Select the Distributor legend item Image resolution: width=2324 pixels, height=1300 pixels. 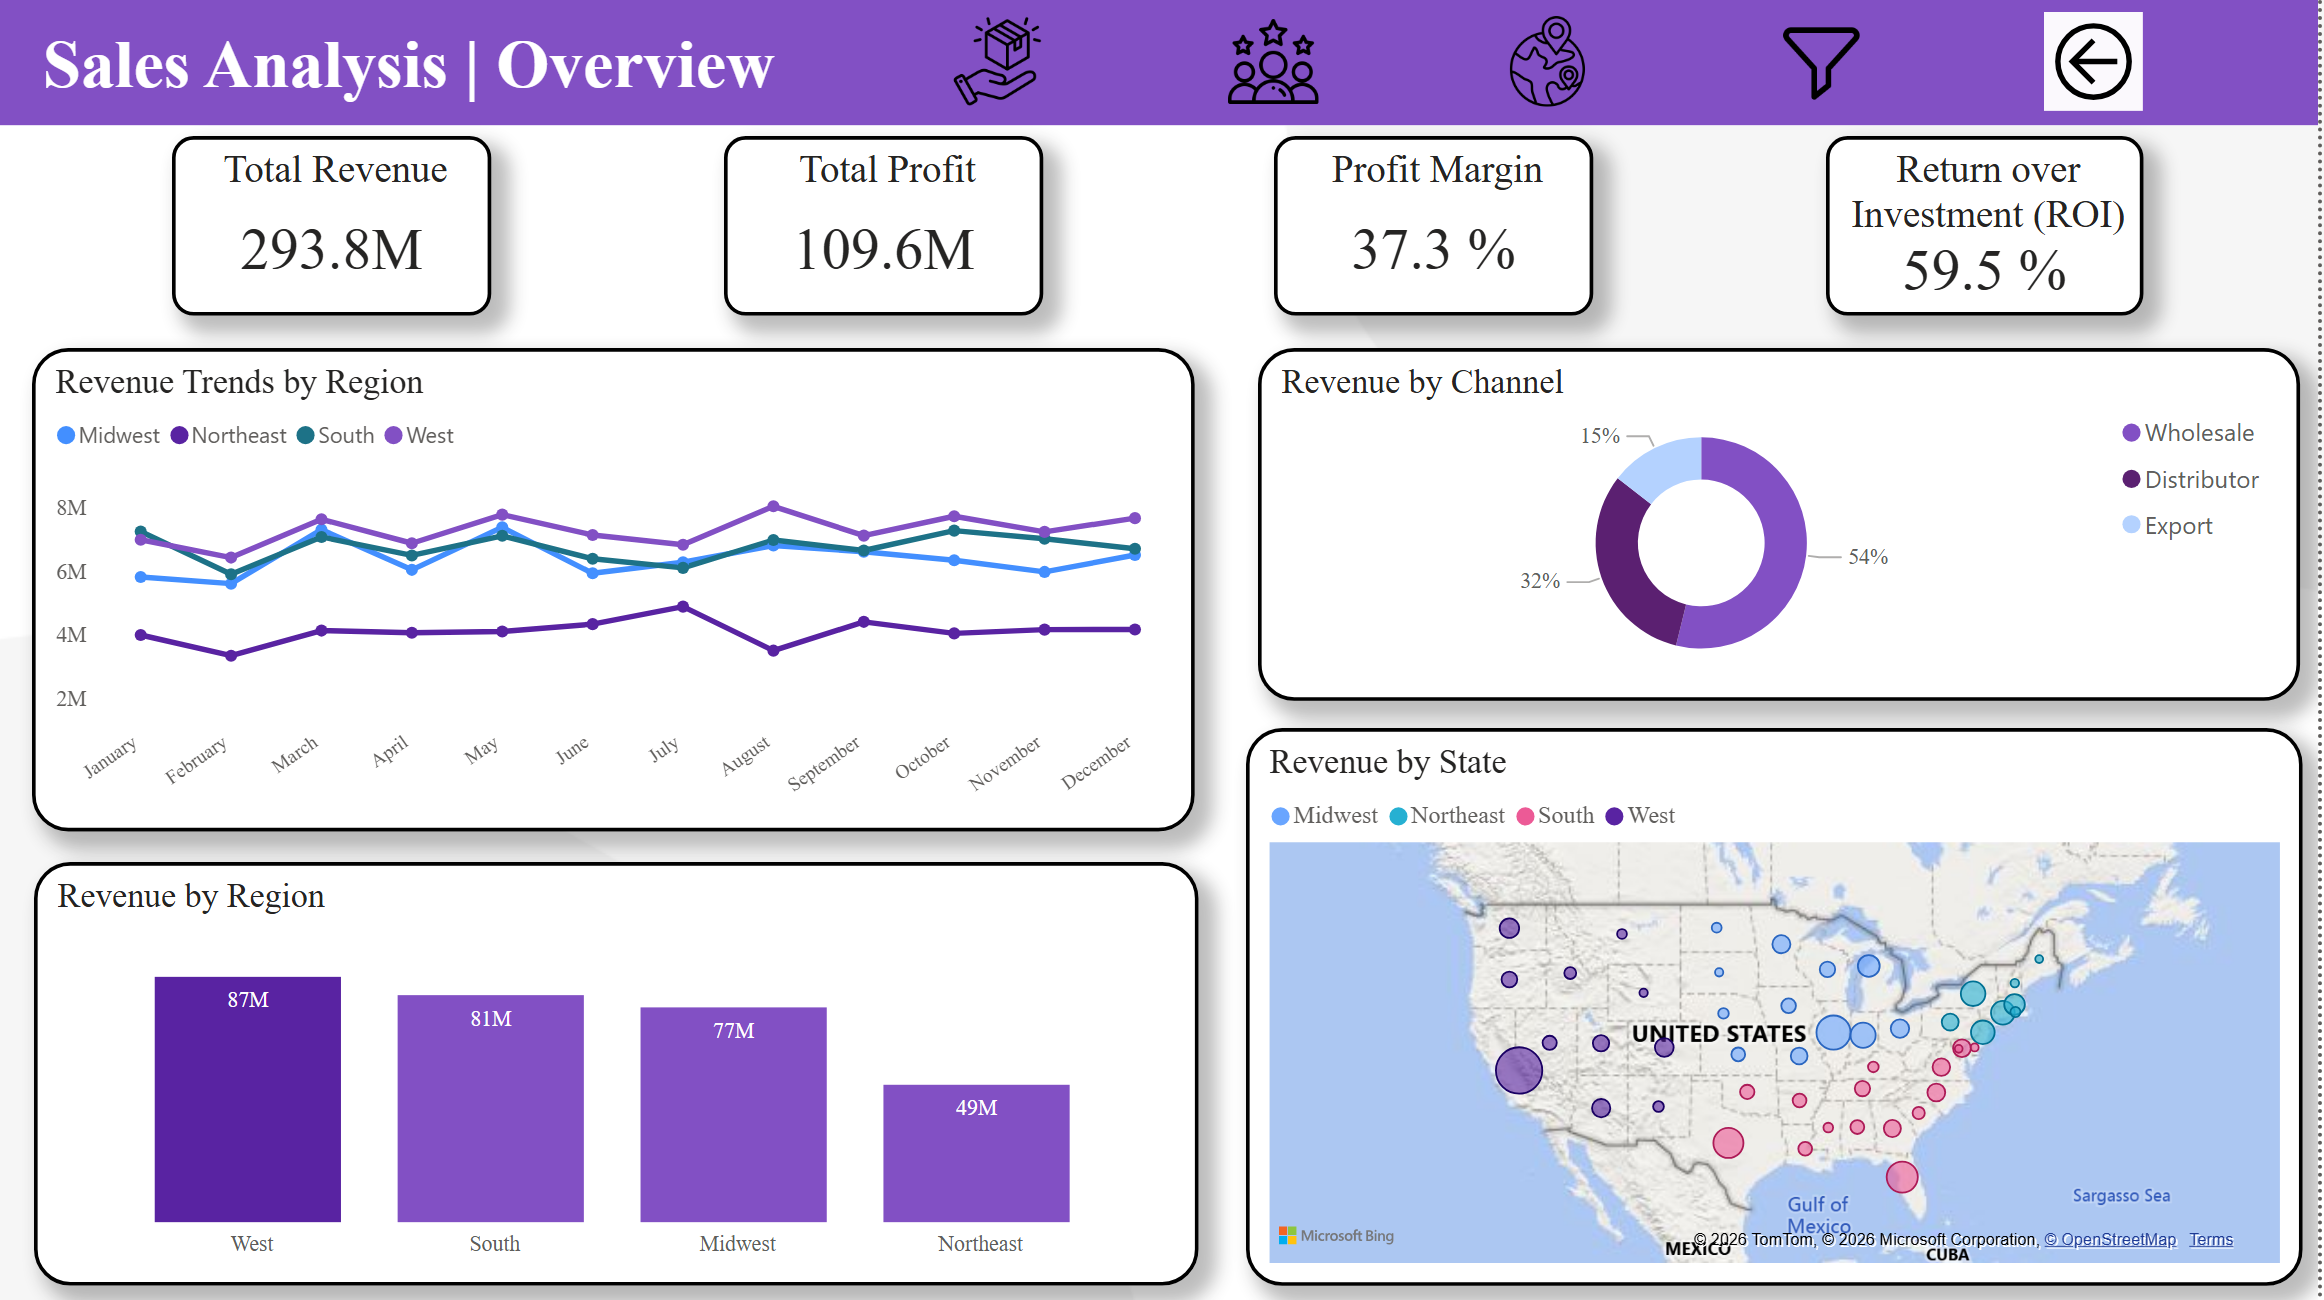pos(2200,480)
